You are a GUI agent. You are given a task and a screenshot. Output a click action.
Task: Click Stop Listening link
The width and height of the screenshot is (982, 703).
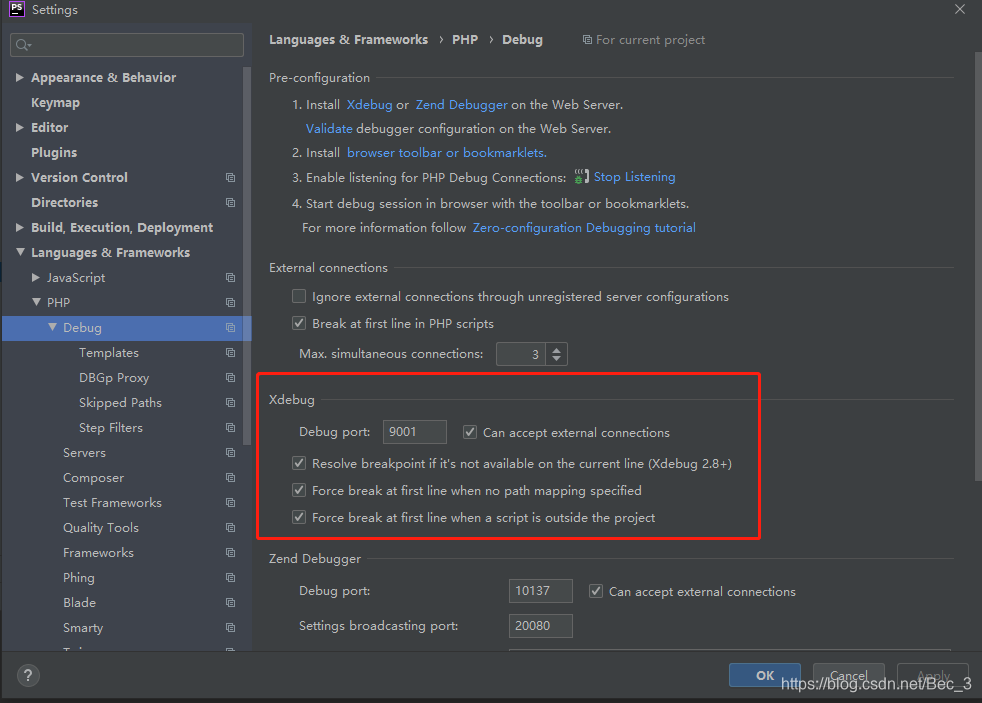(x=634, y=177)
